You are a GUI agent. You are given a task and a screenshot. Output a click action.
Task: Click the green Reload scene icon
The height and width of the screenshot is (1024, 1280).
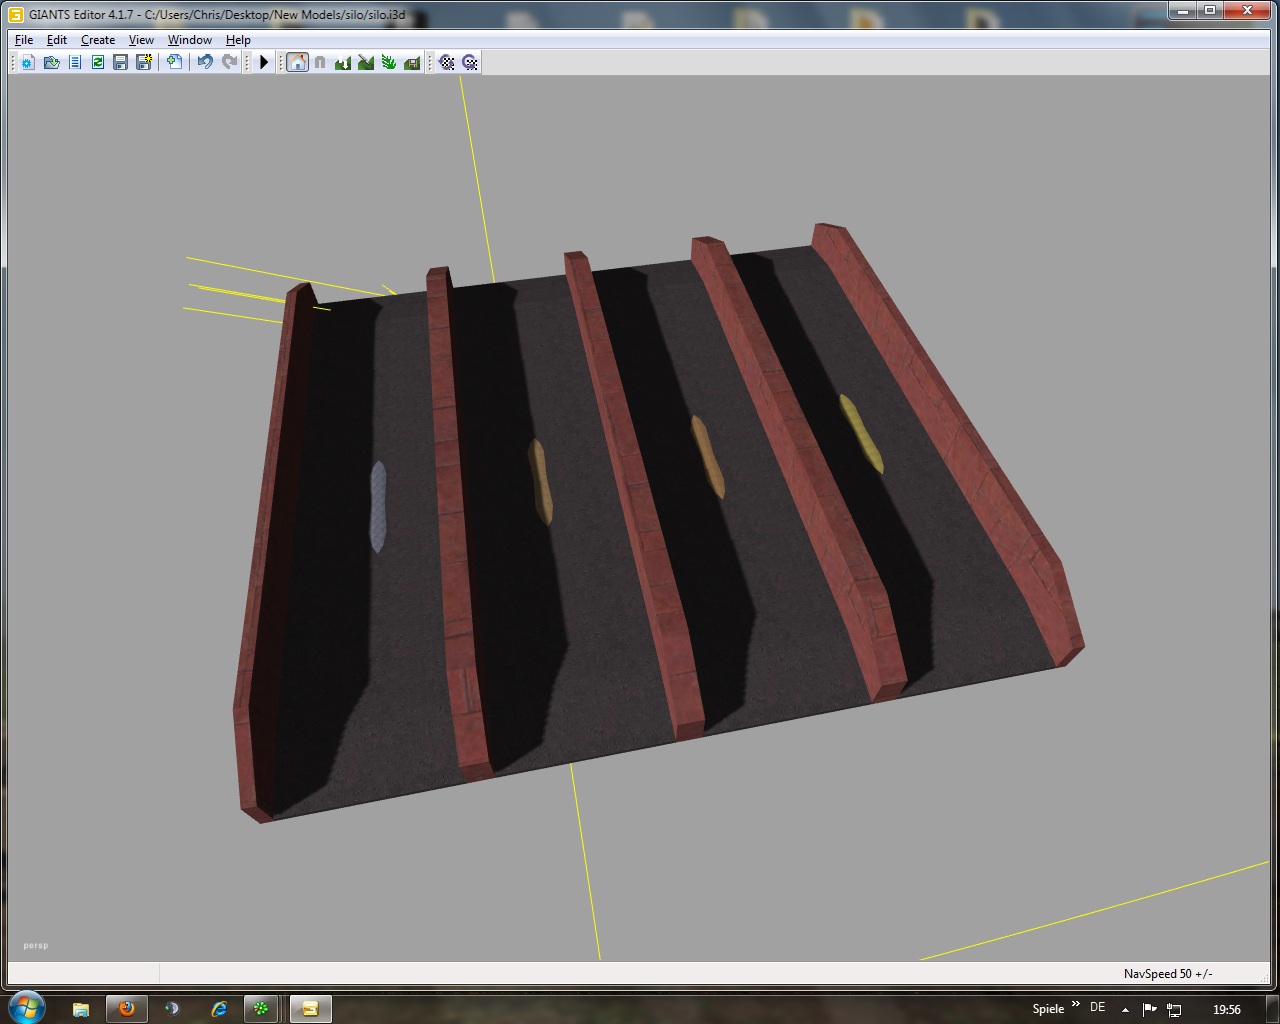click(x=97, y=62)
